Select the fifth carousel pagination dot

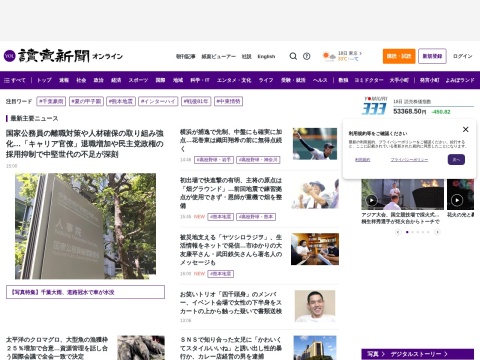428,232
